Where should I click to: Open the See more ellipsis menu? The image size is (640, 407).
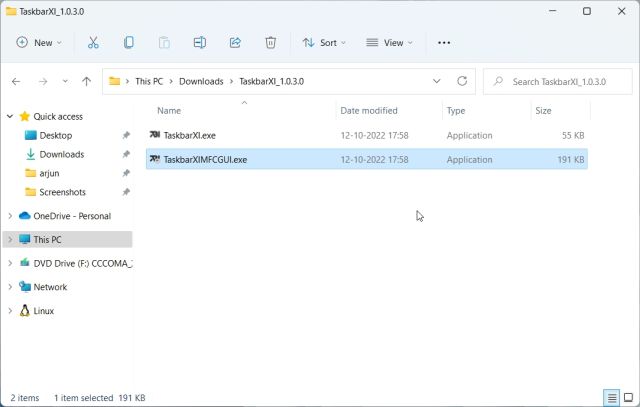tap(444, 43)
